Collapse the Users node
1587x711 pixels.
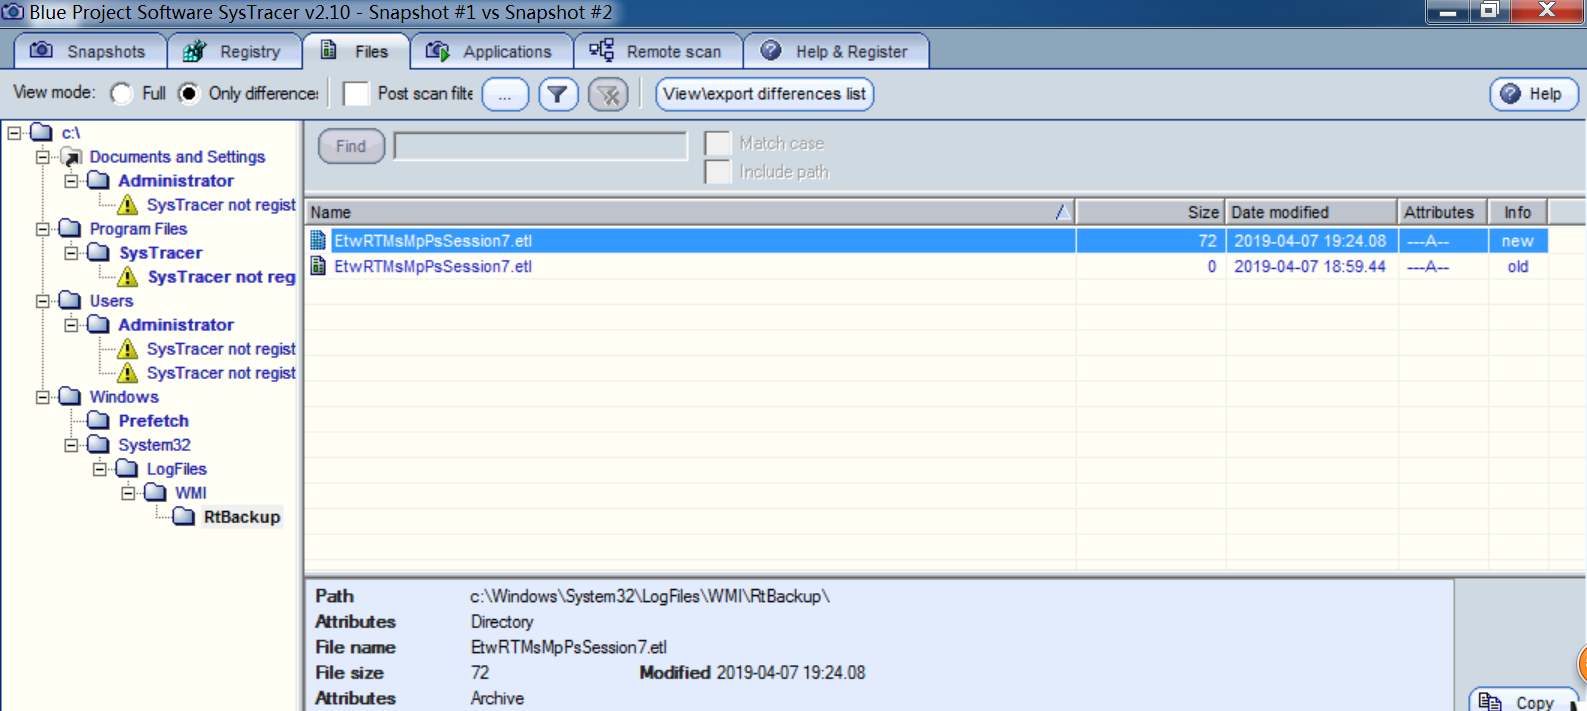(42, 301)
